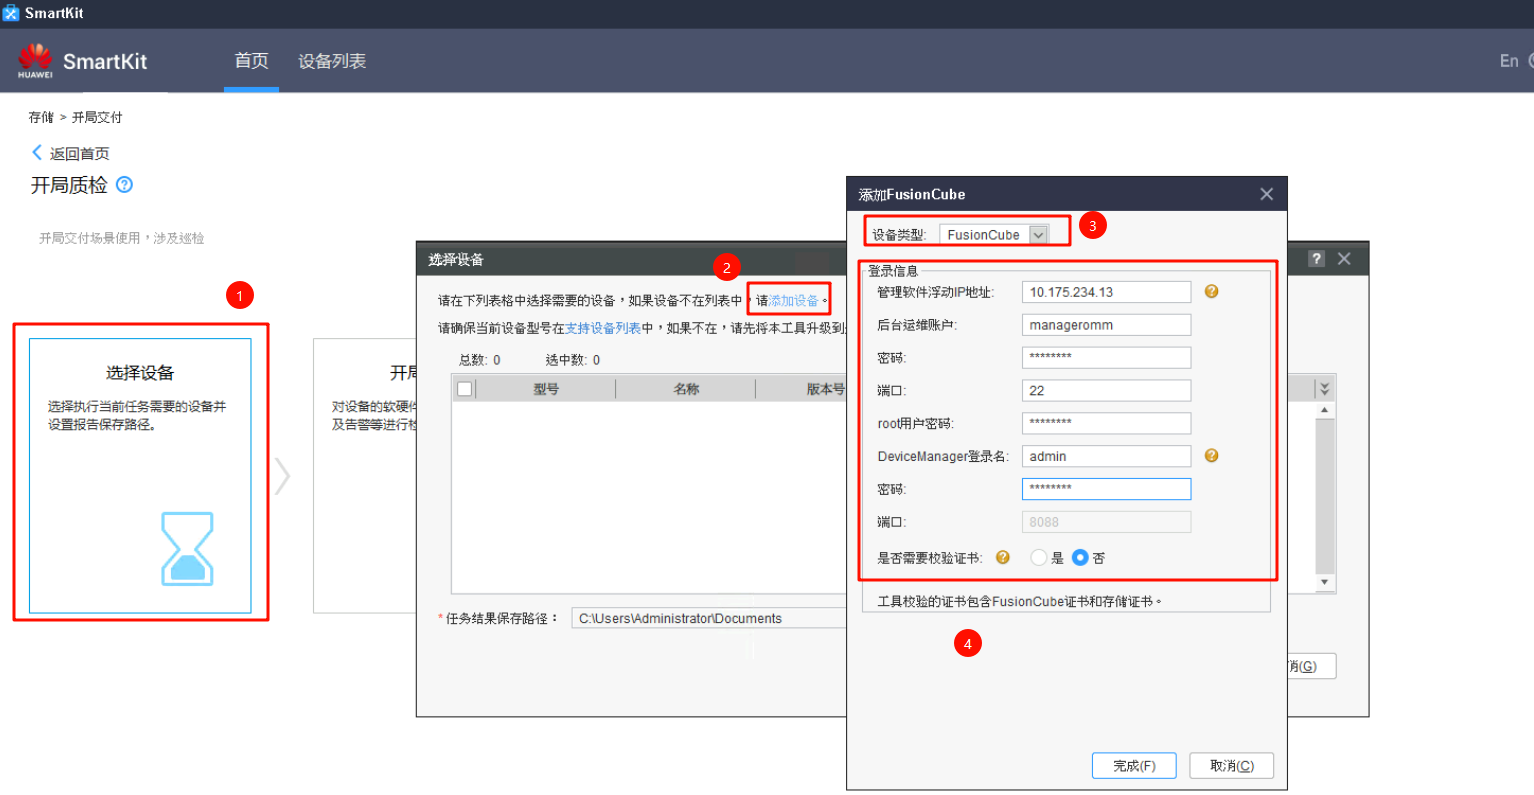Click help icon beside 管理软件浮动IP地址 field
This screenshot has width=1534, height=795.
click(x=1211, y=291)
